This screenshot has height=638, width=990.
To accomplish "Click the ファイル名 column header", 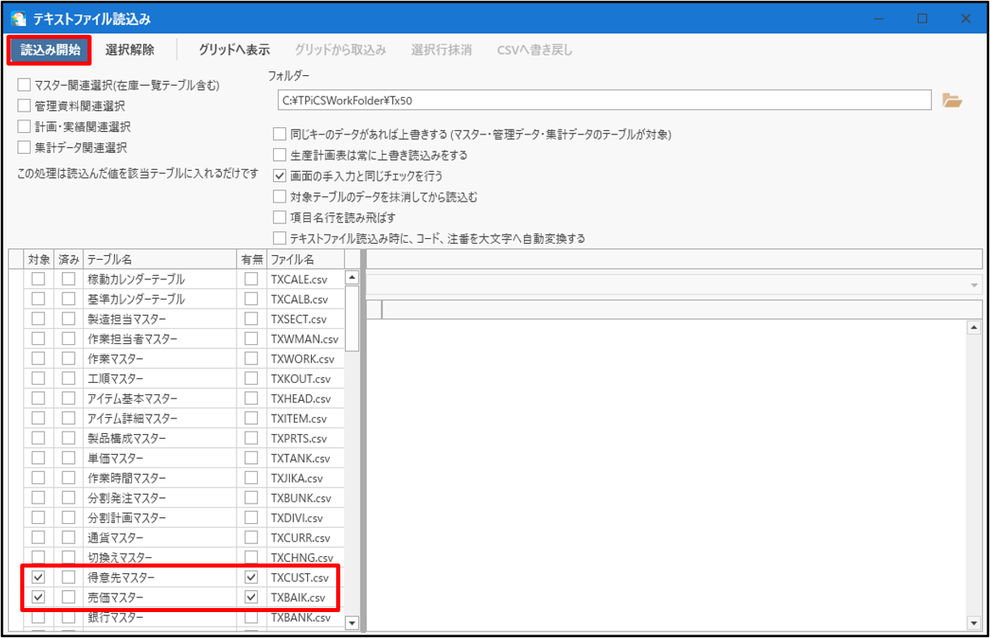I will [306, 259].
